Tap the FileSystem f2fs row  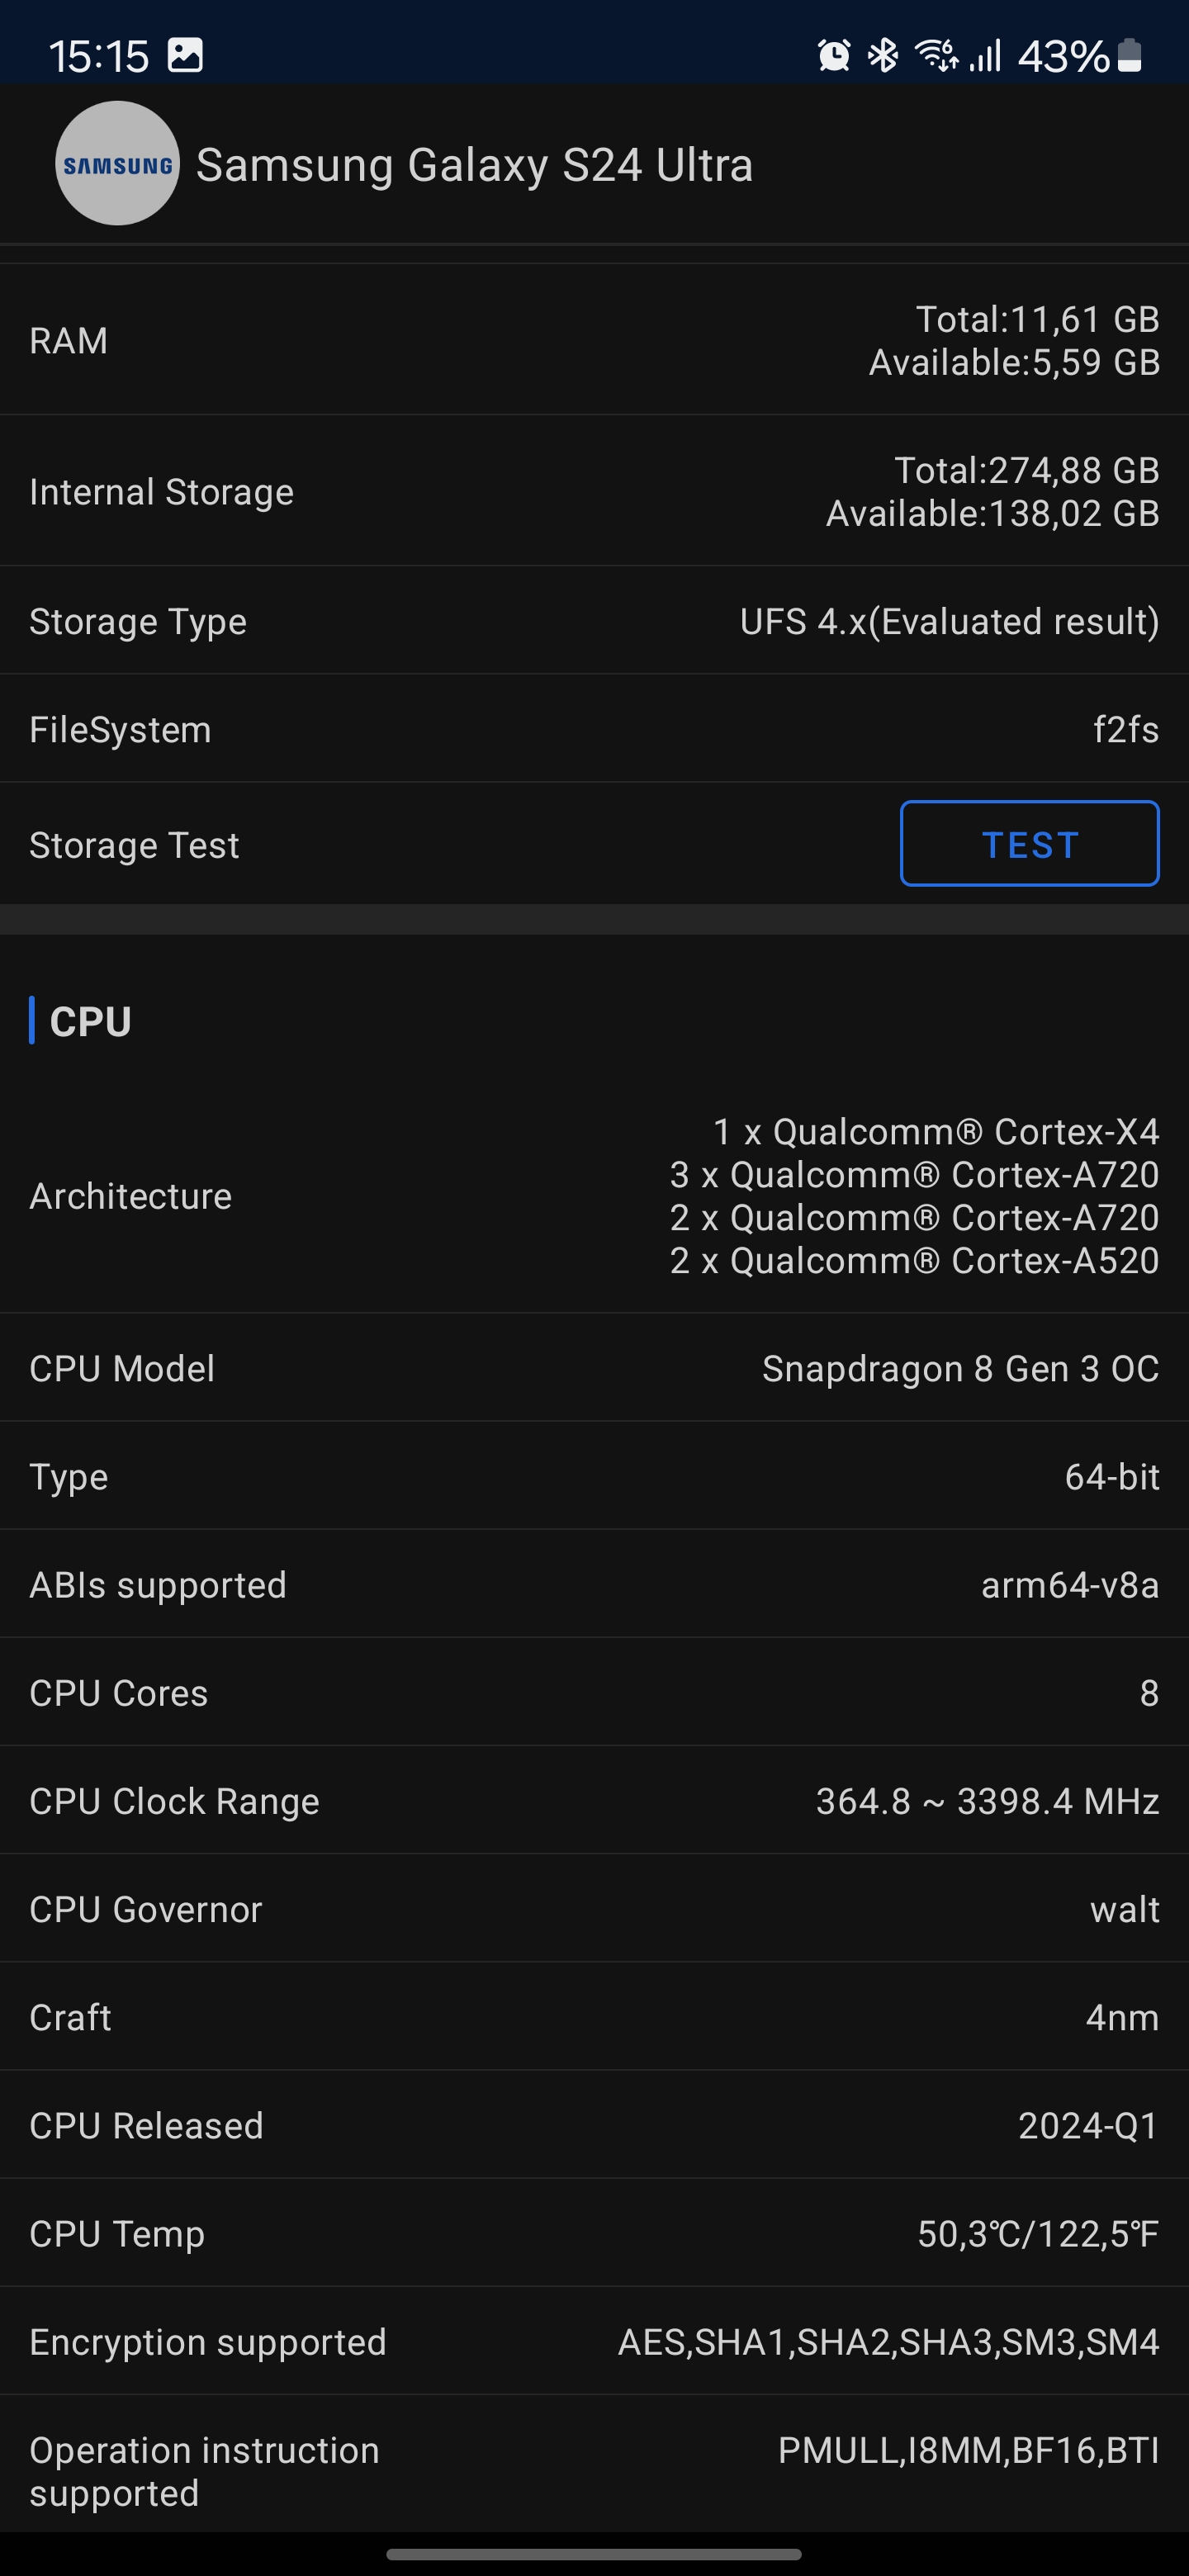point(594,729)
